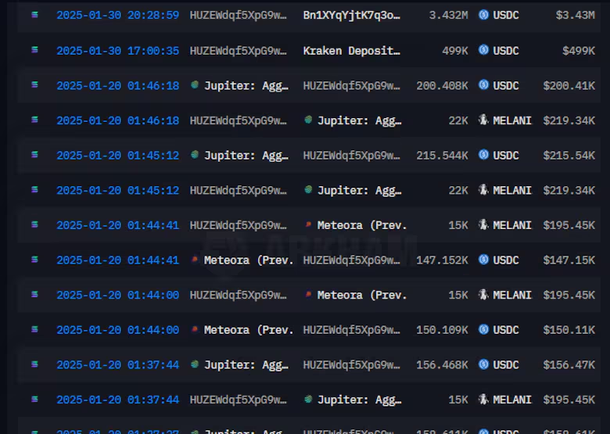This screenshot has height=434, width=610.
Task: Select the MELANI token label at 01:44:00
Action: (x=512, y=295)
